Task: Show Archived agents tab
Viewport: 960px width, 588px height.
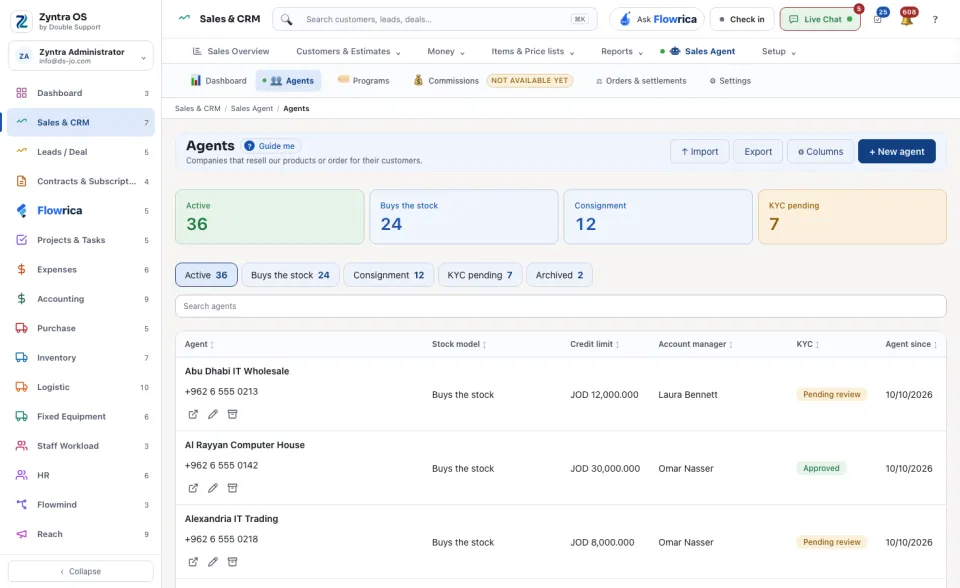Action: 559,275
